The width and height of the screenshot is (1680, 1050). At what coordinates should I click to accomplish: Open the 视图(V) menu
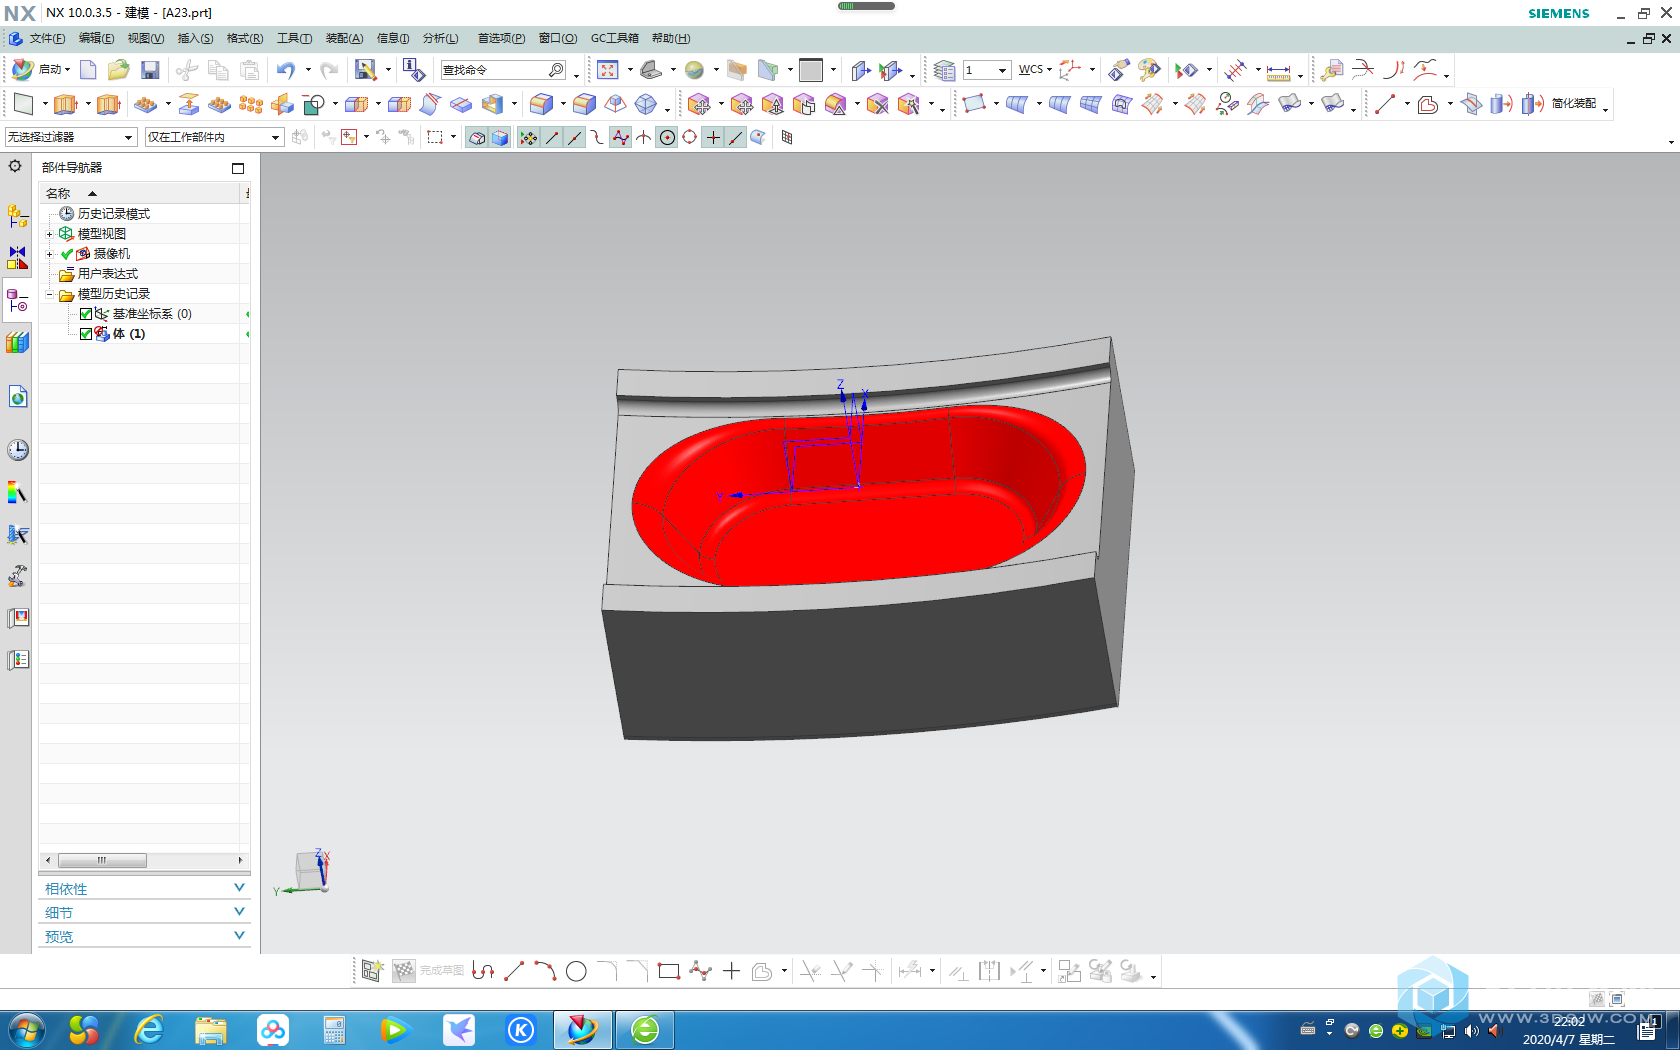tap(145, 38)
